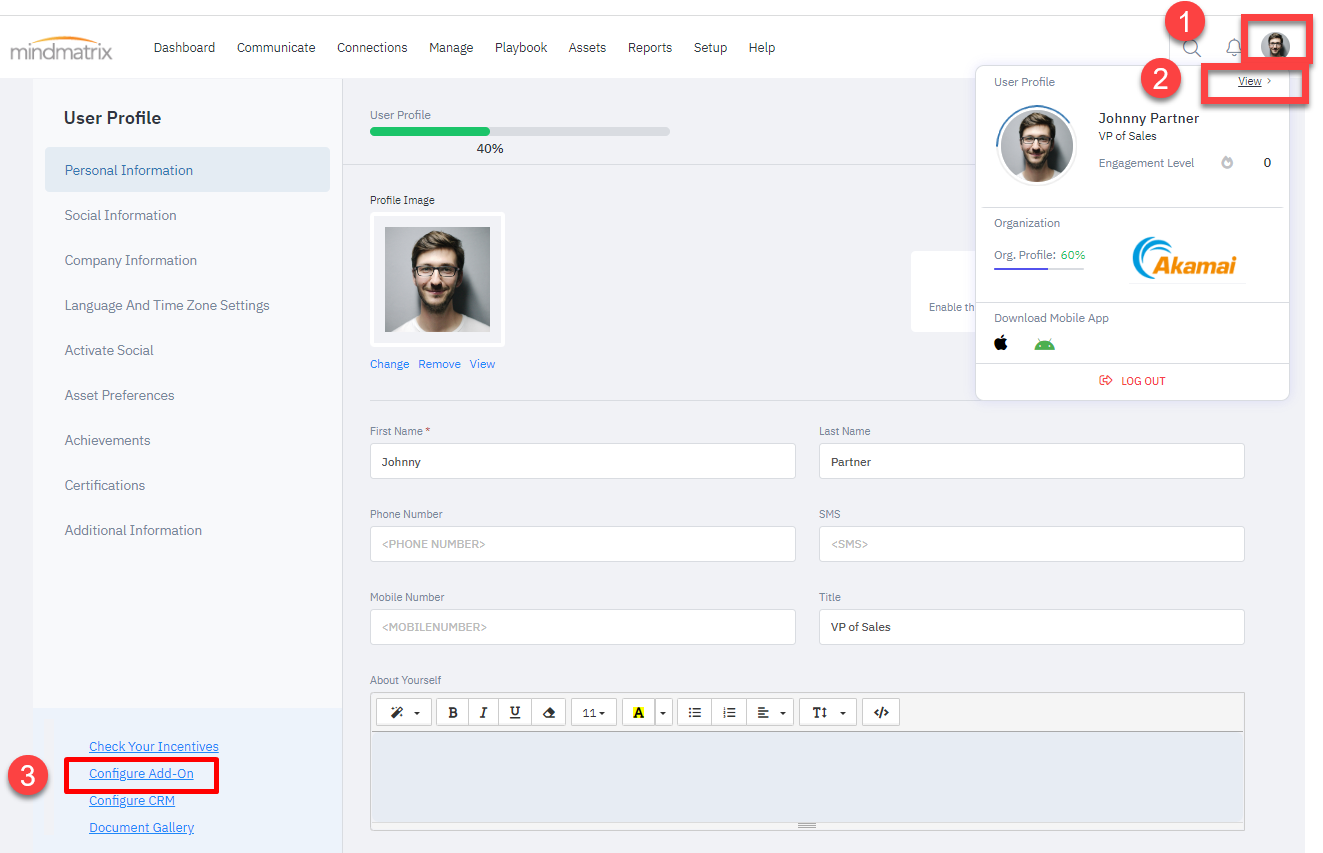Open the paragraph alignment dropdown
Screen dimensions: 1323x853
pos(770,713)
